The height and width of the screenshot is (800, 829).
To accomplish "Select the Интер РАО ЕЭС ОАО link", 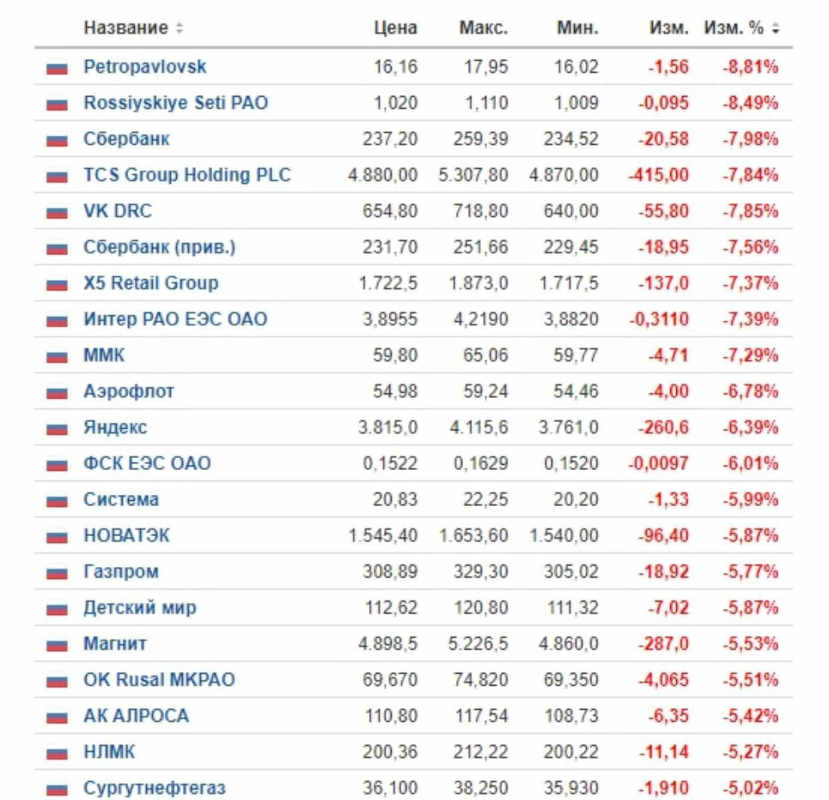I will coord(175,319).
